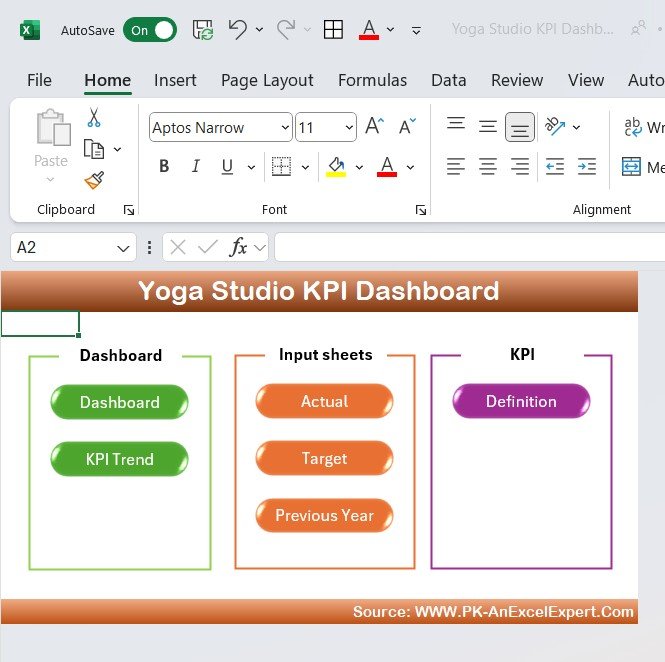Click the cell Borders icon in the ribbon
665x662 pixels.
tap(281, 166)
